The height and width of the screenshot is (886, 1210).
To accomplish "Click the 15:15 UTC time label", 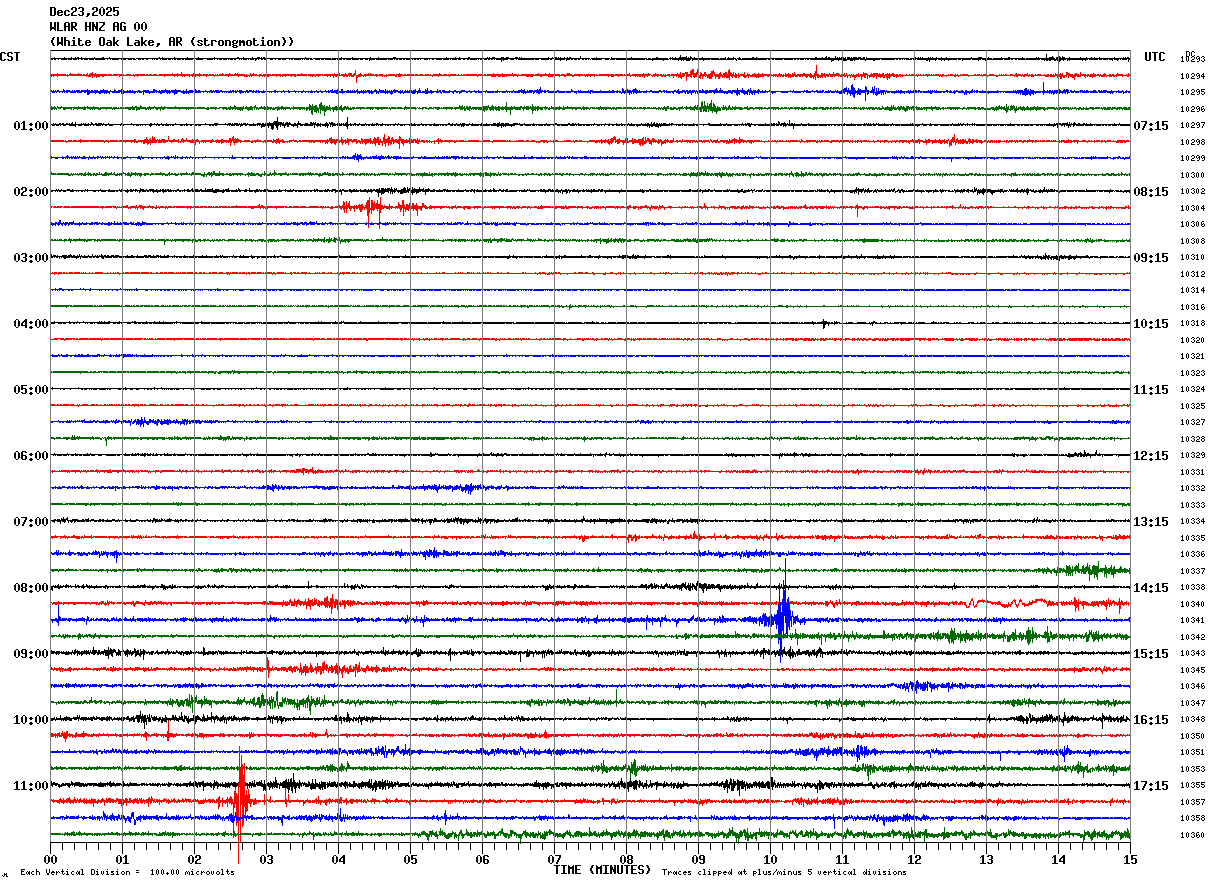I will [1151, 654].
